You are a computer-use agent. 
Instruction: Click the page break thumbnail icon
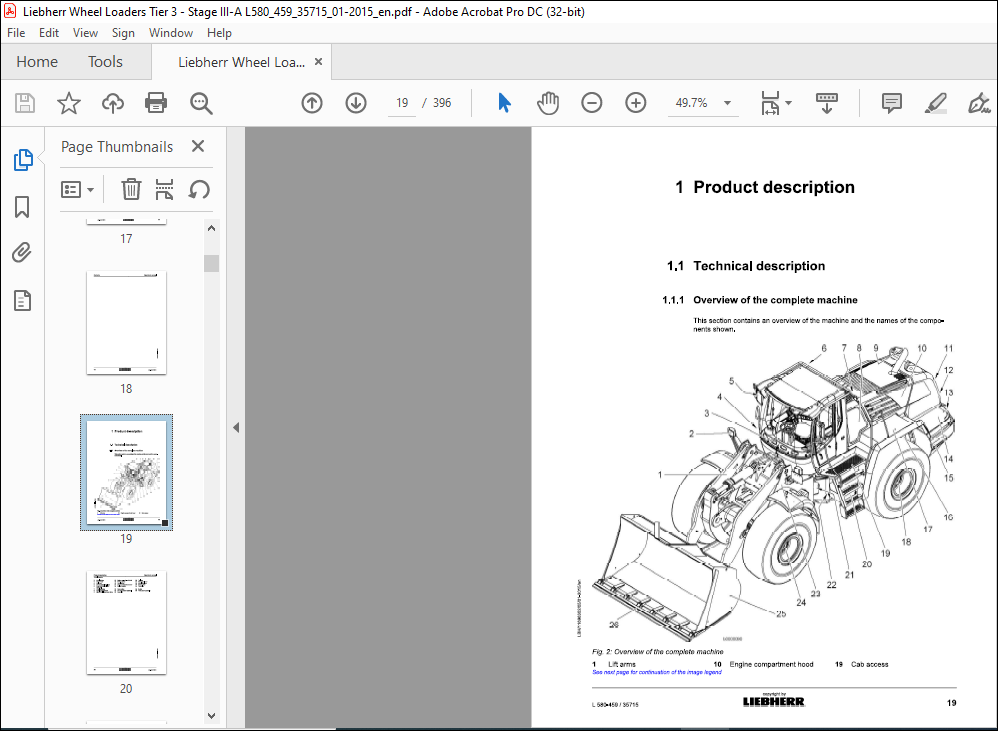[x=164, y=190]
